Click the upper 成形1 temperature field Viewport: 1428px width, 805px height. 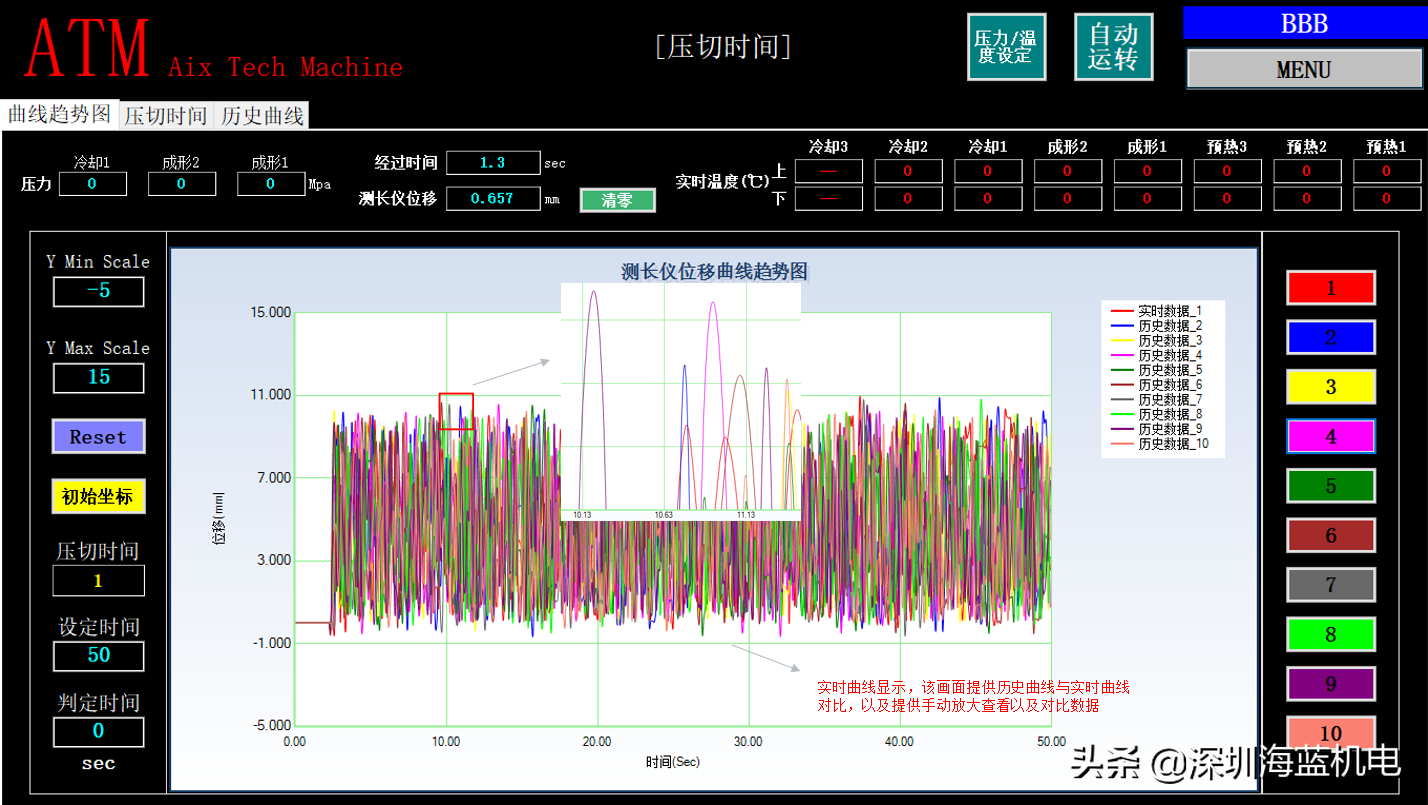(x=1148, y=171)
